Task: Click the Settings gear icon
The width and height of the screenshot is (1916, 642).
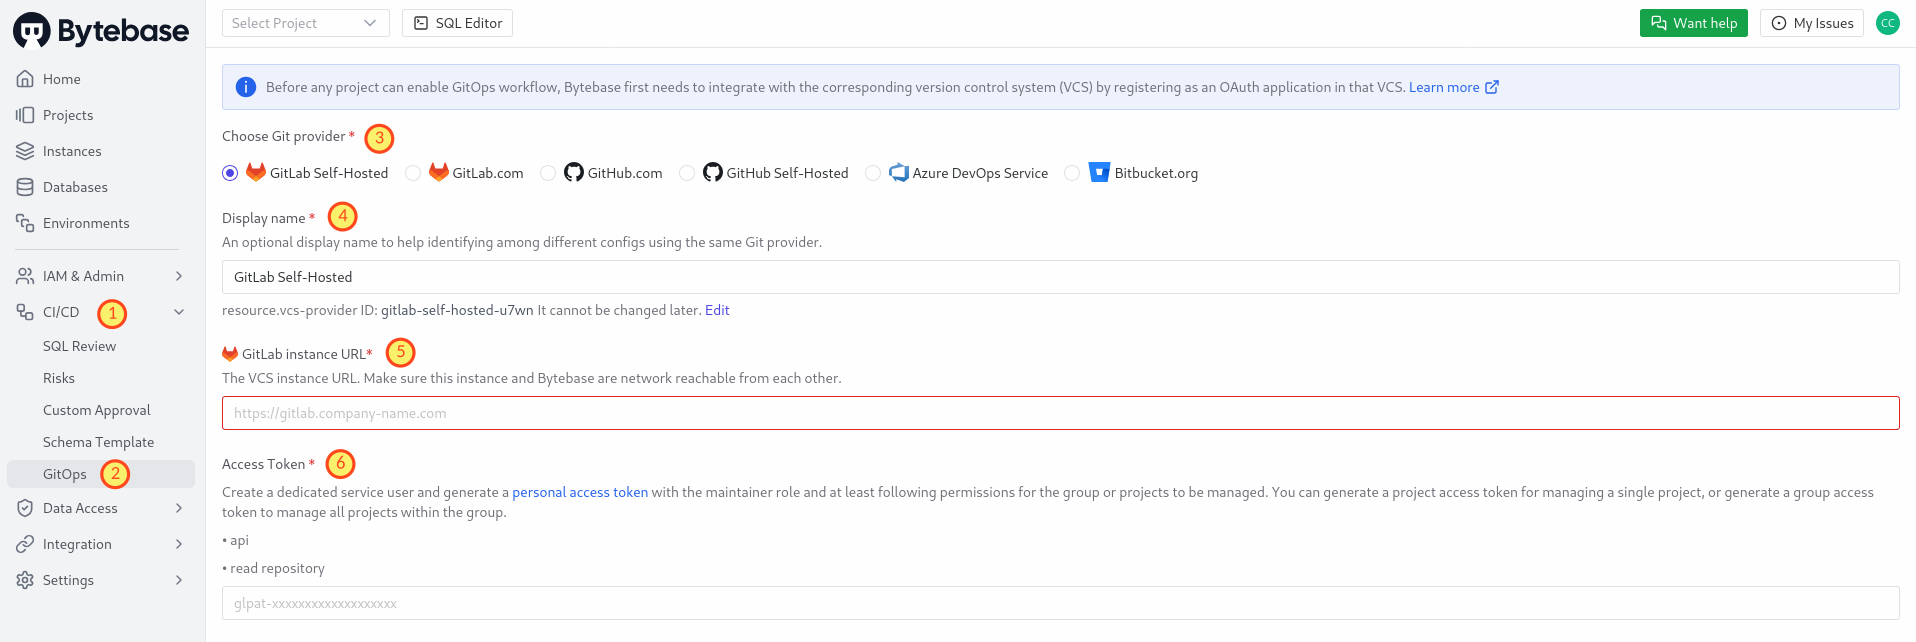Action: pyautogui.click(x=25, y=580)
